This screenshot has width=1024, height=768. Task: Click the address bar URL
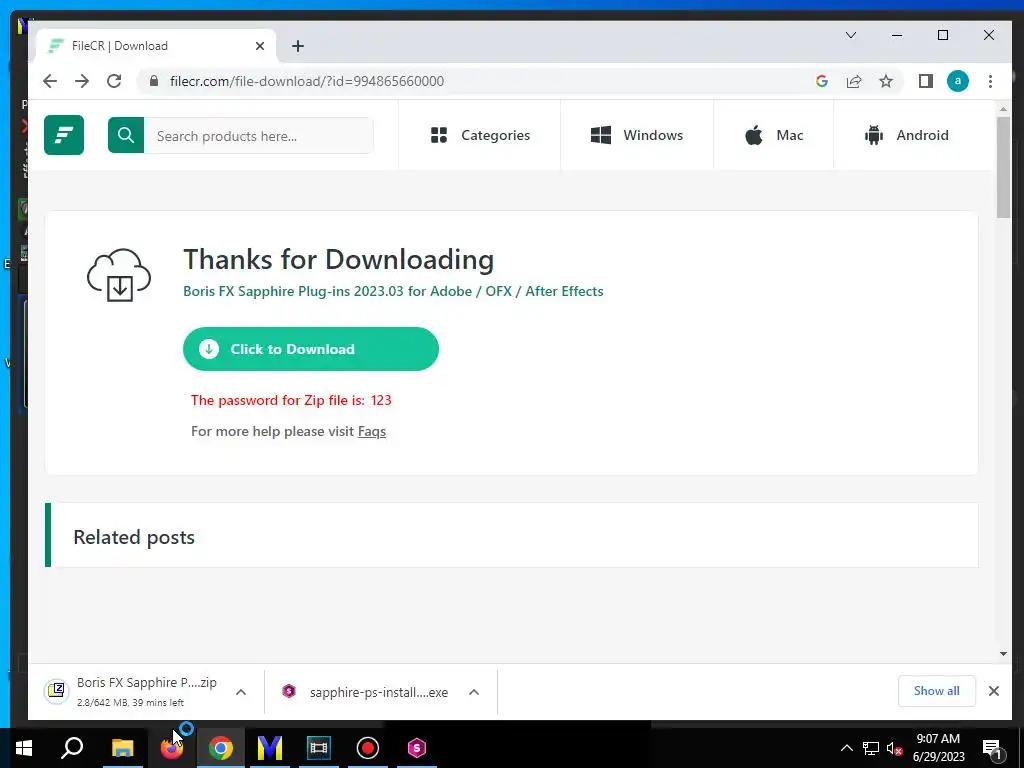[x=307, y=81]
